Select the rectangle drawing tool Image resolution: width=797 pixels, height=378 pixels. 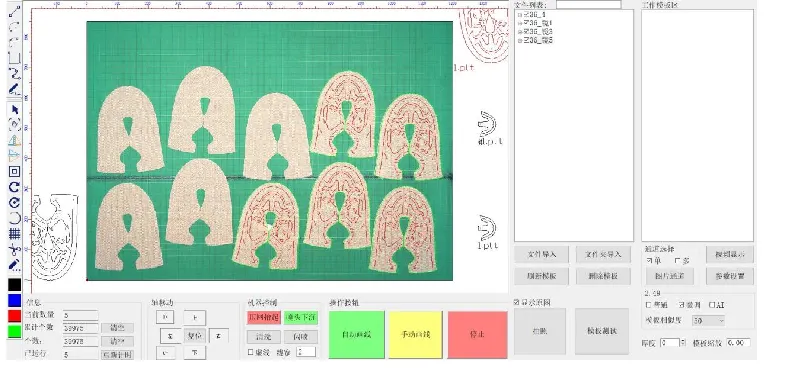click(x=14, y=57)
